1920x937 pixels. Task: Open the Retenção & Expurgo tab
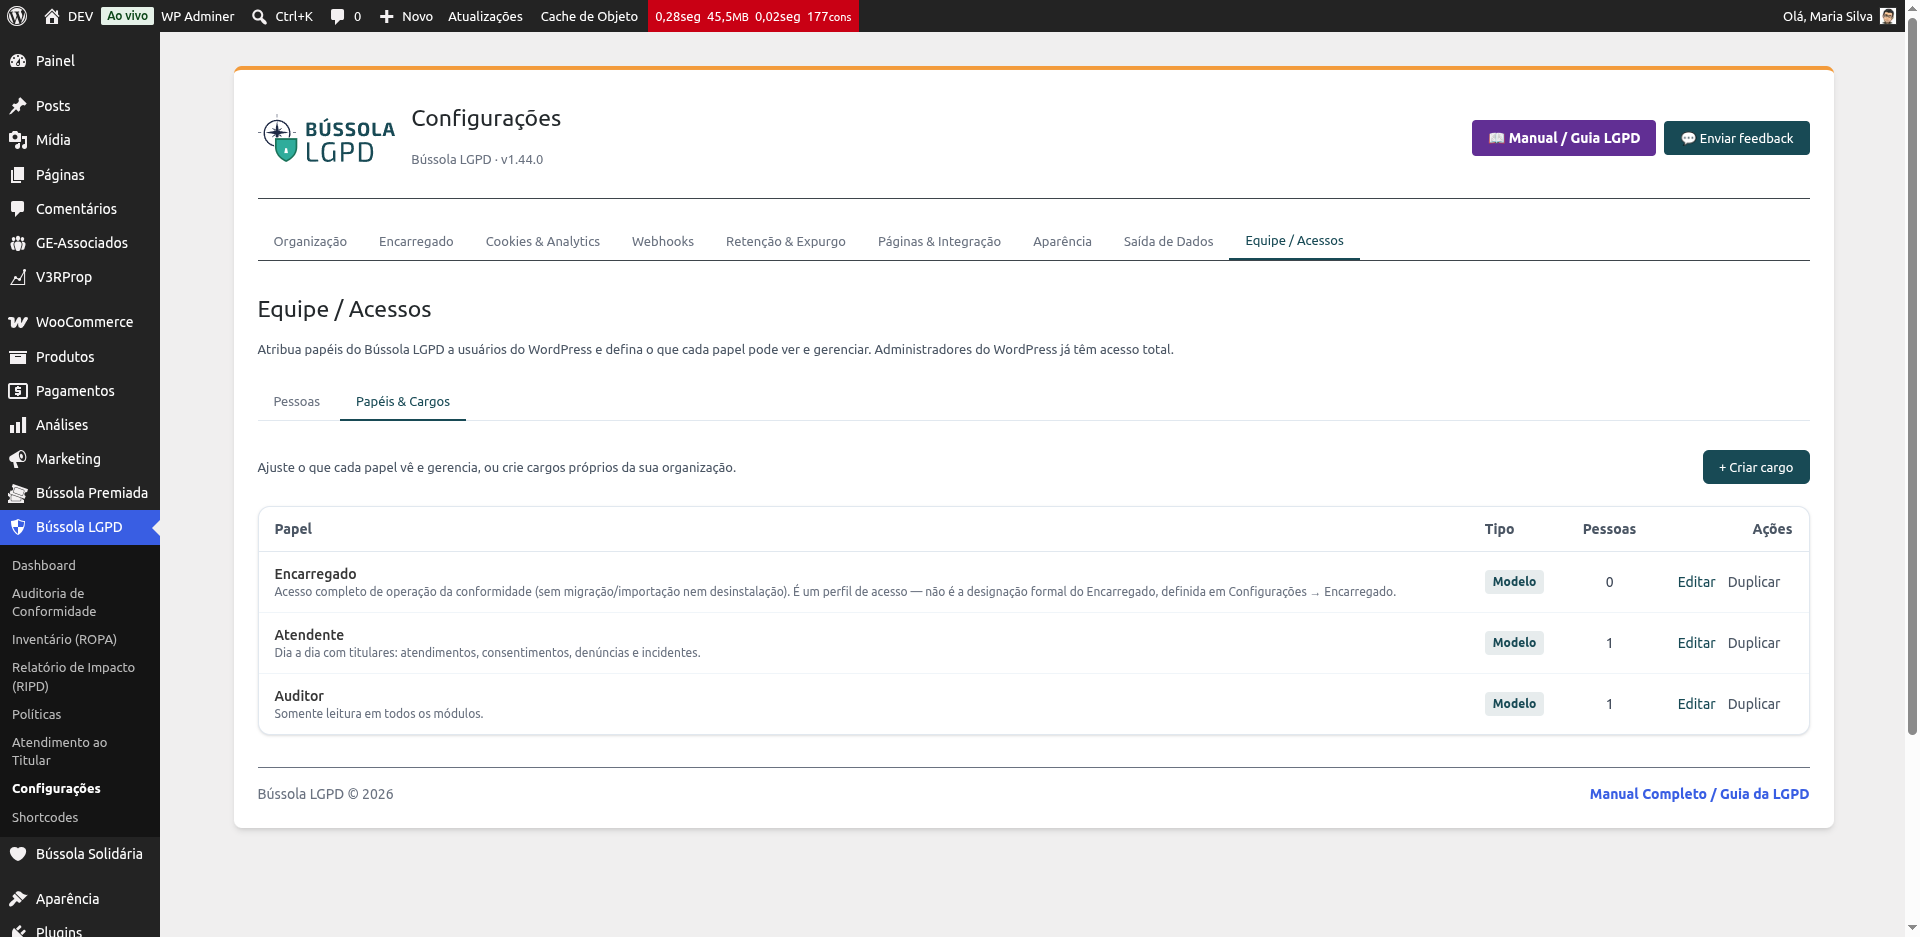(x=786, y=242)
